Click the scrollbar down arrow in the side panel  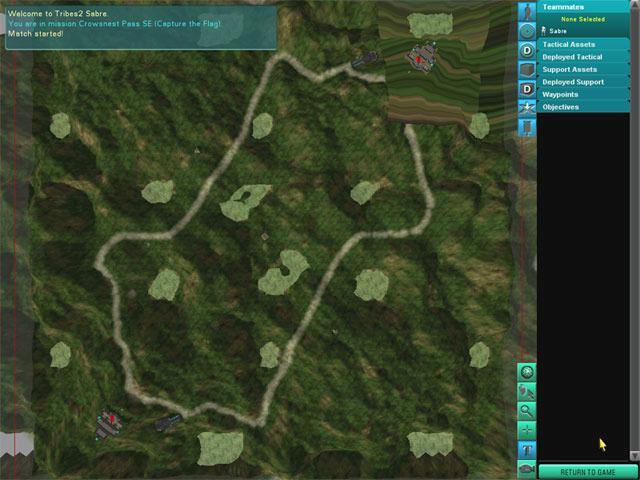point(635,455)
